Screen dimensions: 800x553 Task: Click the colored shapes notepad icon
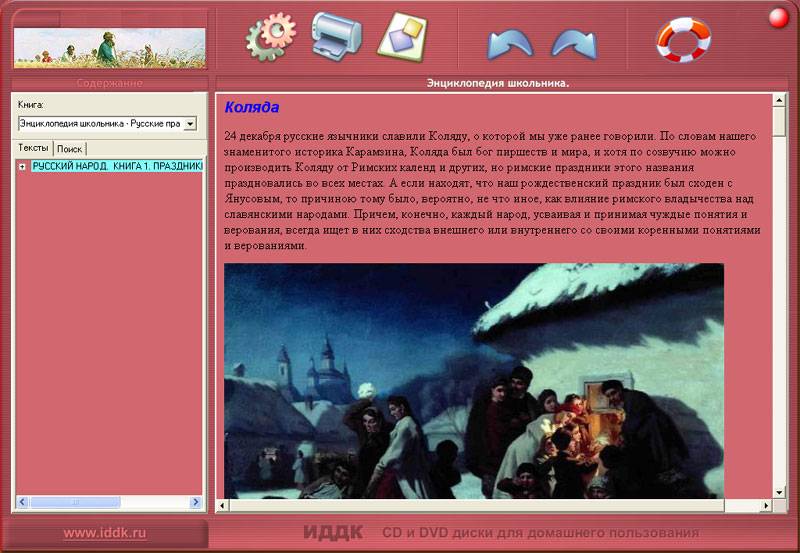[x=401, y=36]
